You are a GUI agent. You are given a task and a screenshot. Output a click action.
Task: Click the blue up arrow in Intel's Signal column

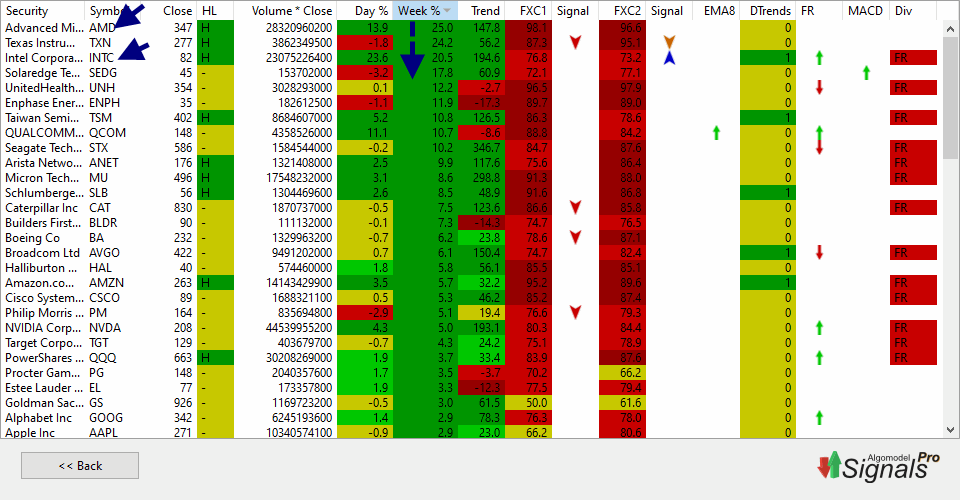pos(669,59)
